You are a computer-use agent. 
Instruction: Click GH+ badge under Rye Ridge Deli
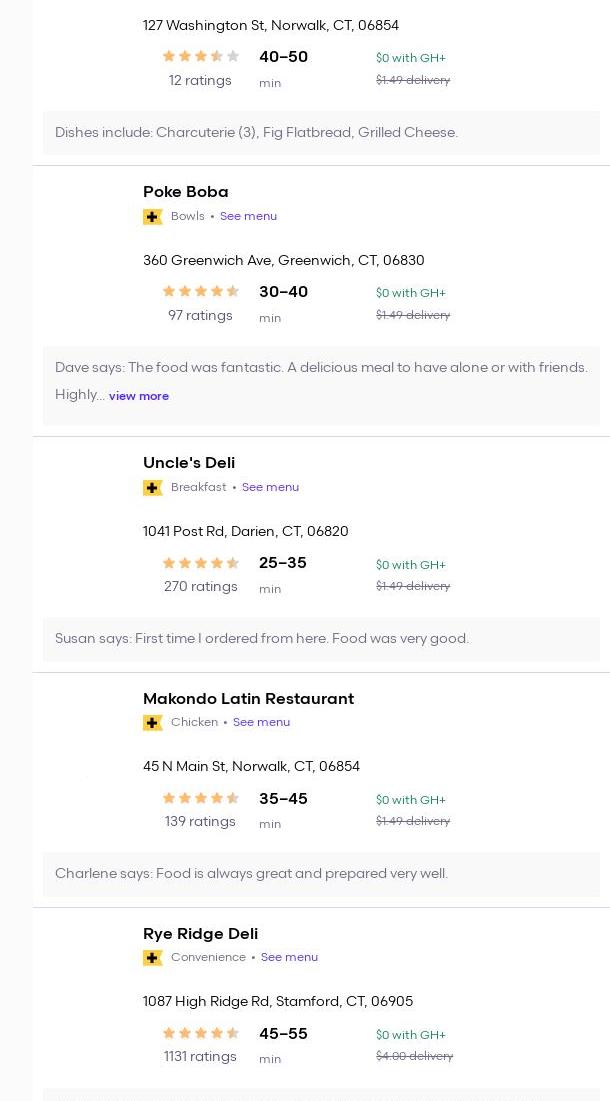click(152, 958)
